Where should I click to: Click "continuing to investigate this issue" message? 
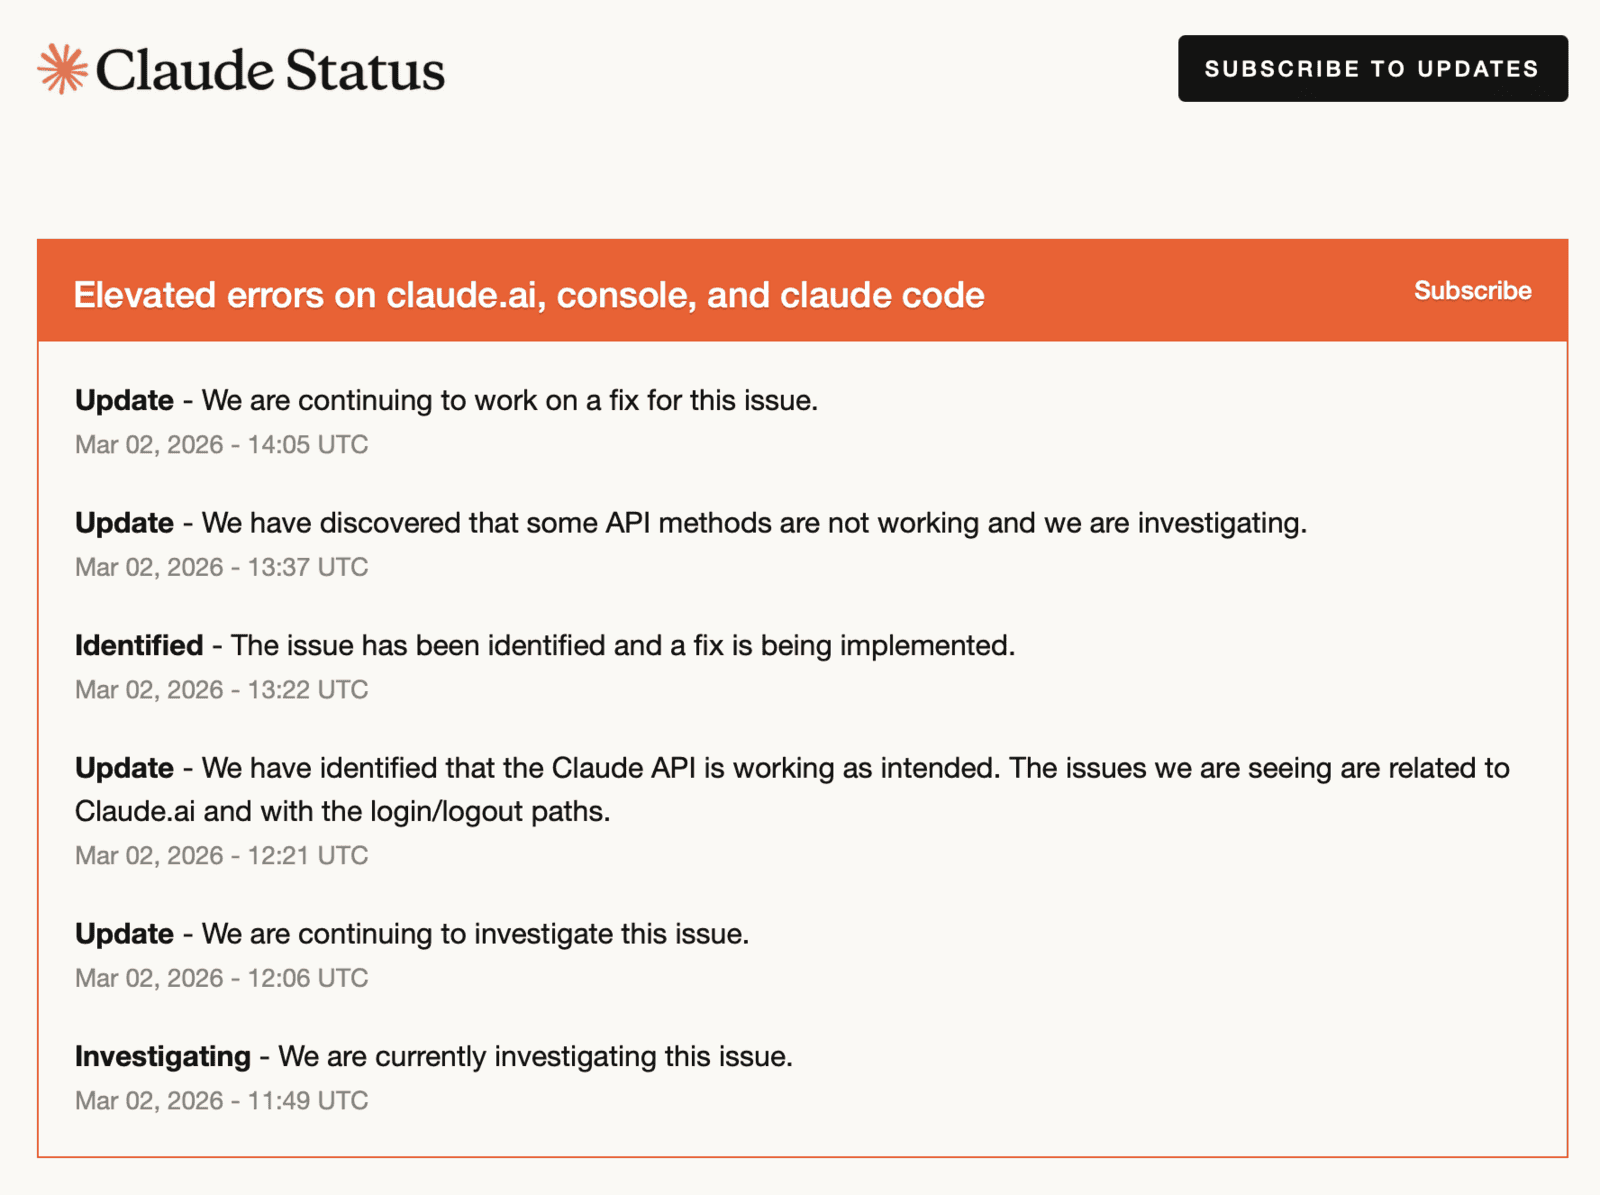475,934
